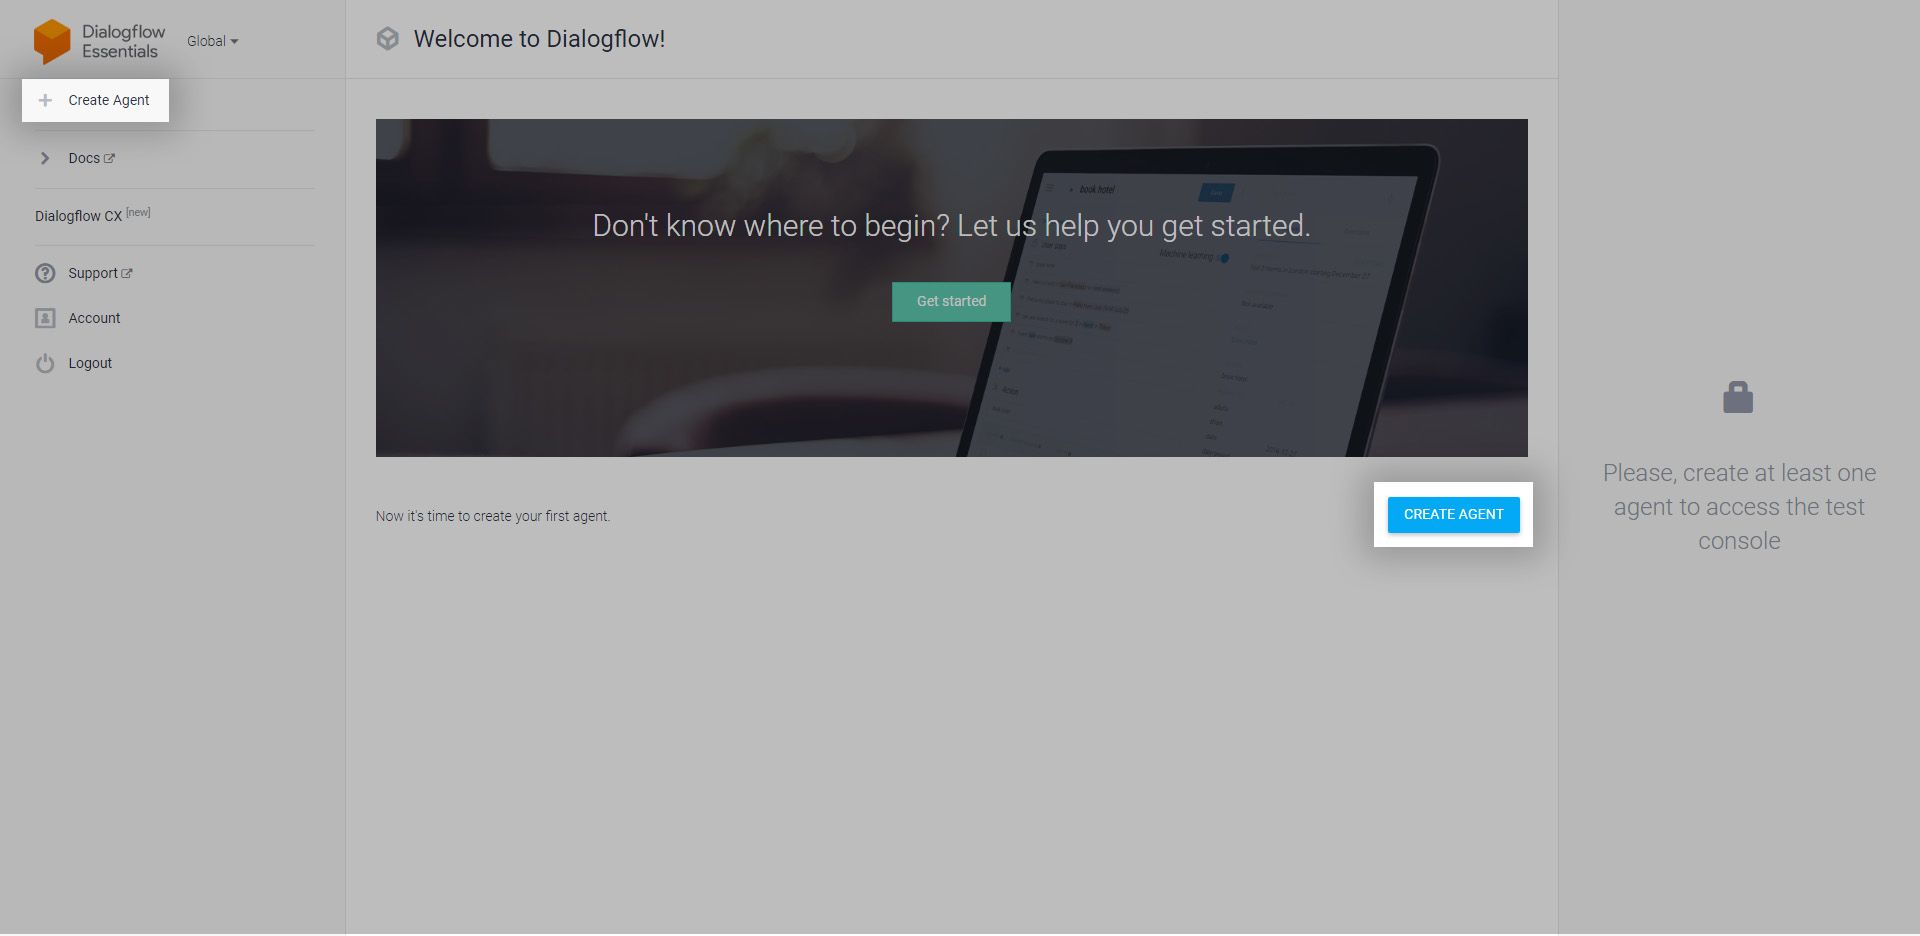Click the lock icon in the test console panel

(x=1738, y=398)
